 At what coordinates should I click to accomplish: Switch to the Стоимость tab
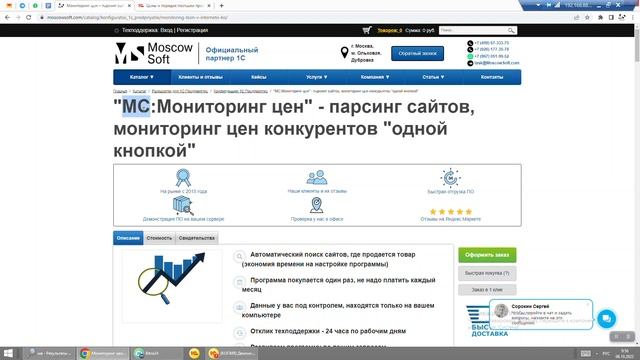coord(159,238)
